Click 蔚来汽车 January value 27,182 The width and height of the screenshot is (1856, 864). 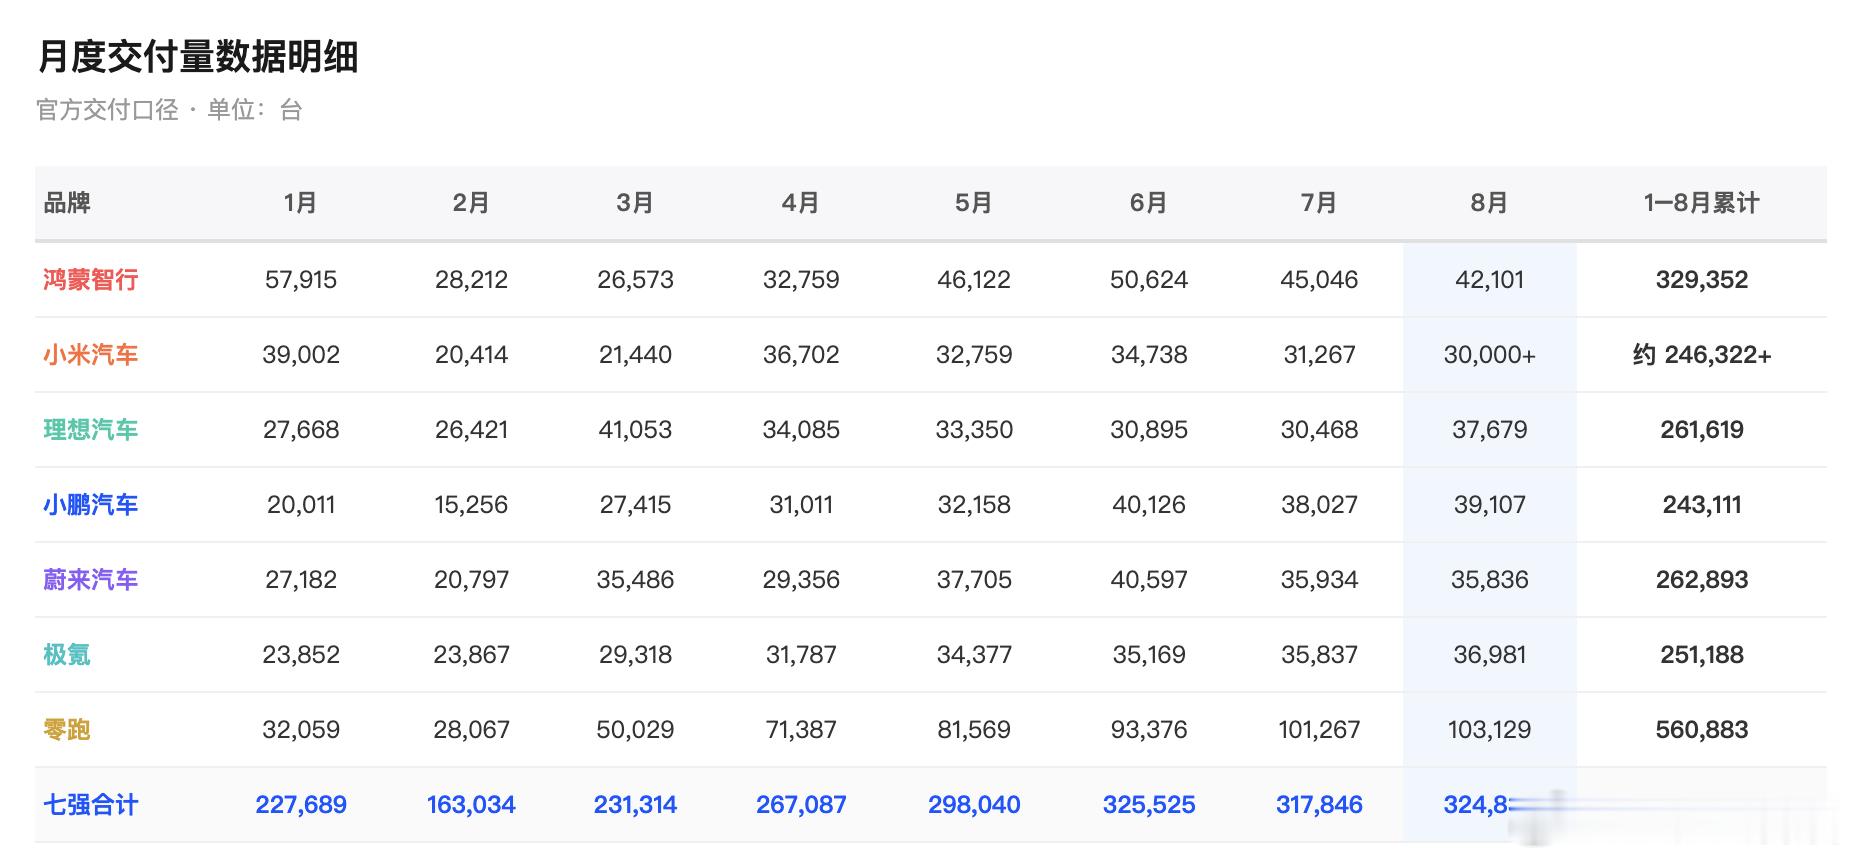coord(301,580)
